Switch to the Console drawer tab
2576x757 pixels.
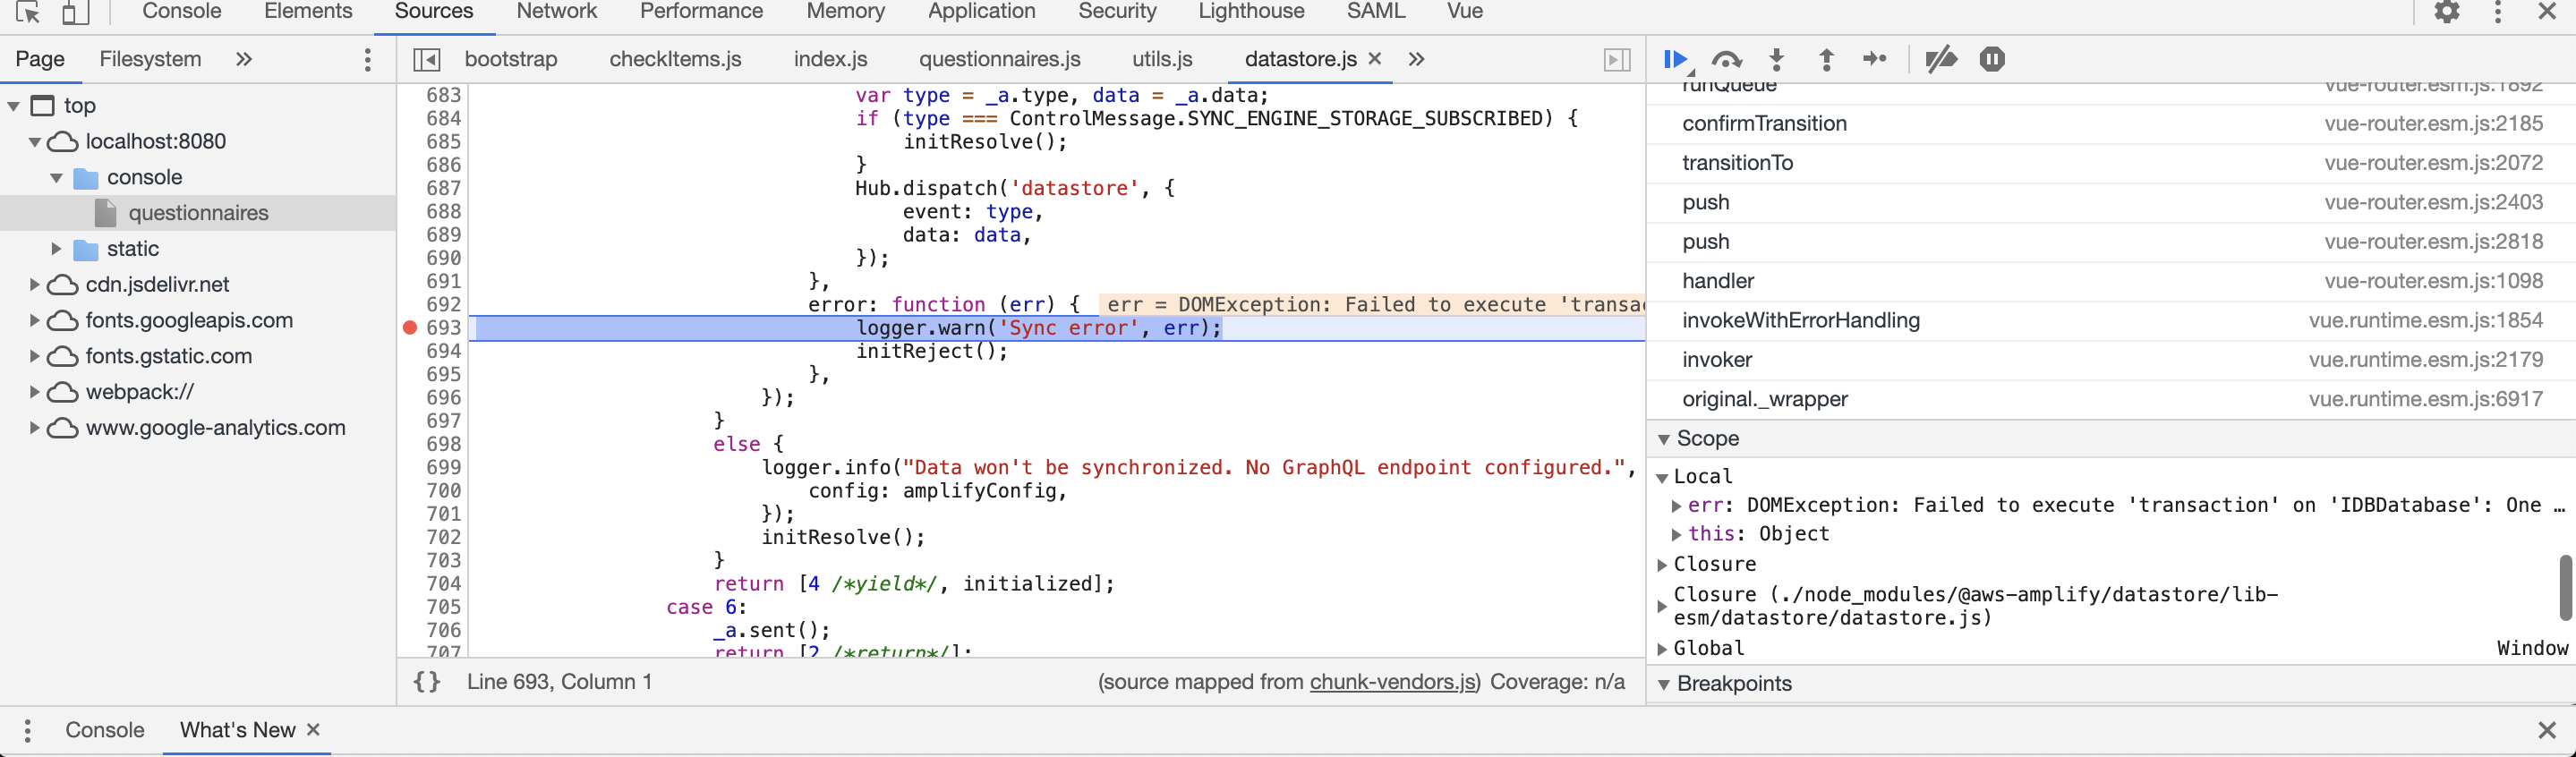[x=105, y=731]
